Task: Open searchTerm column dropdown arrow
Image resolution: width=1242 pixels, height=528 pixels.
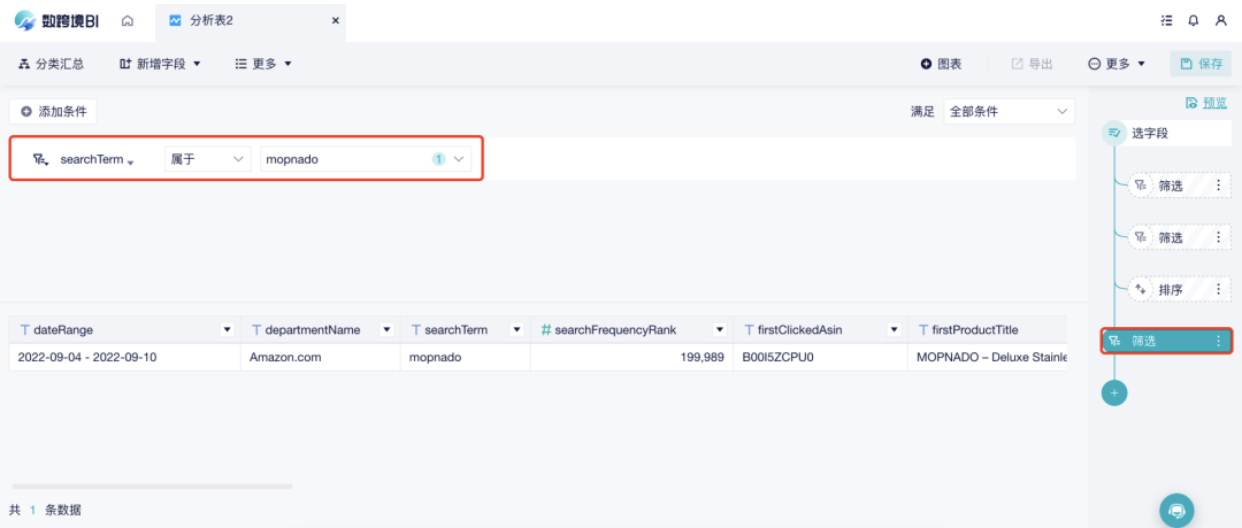Action: (517, 330)
